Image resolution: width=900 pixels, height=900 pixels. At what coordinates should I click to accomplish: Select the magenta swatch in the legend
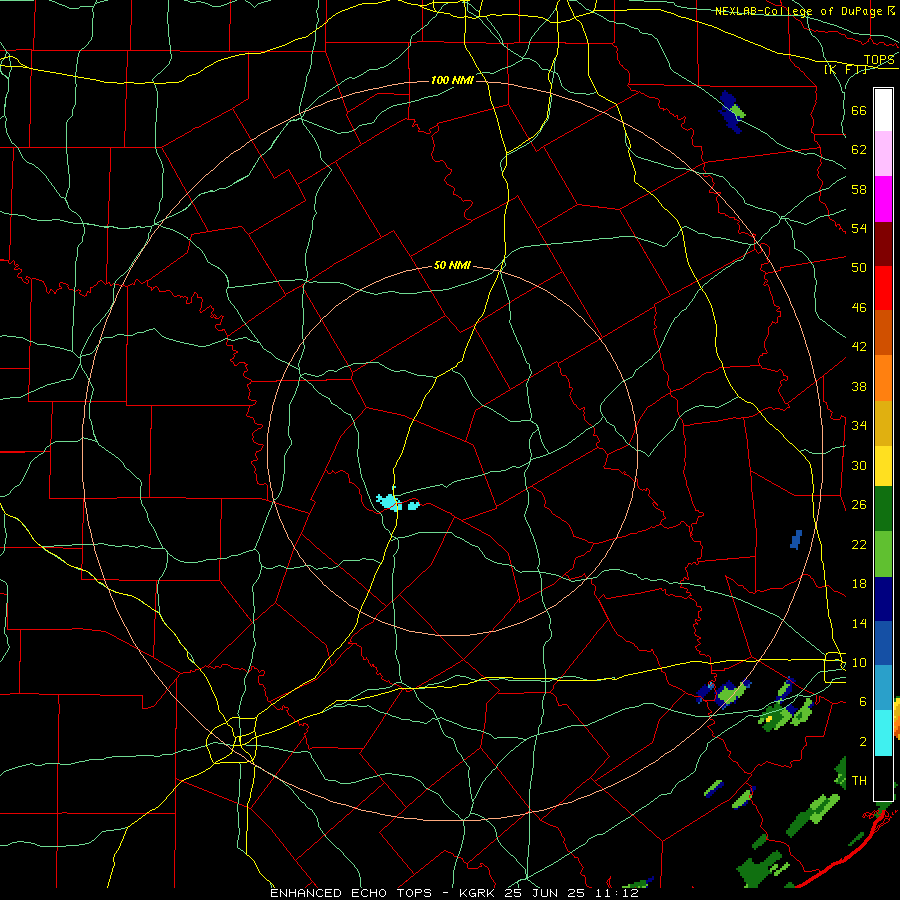pos(883,199)
